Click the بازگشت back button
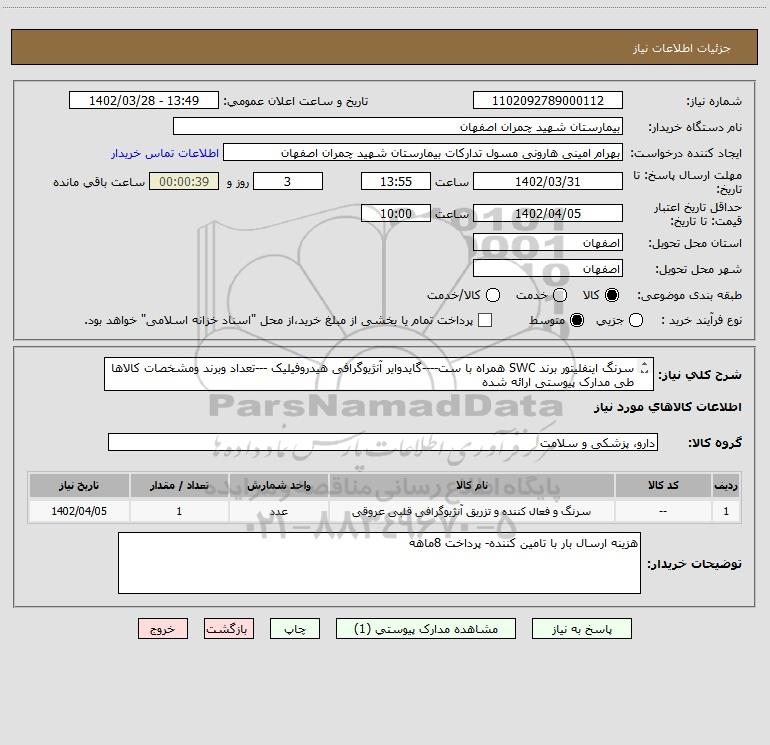 tap(229, 629)
